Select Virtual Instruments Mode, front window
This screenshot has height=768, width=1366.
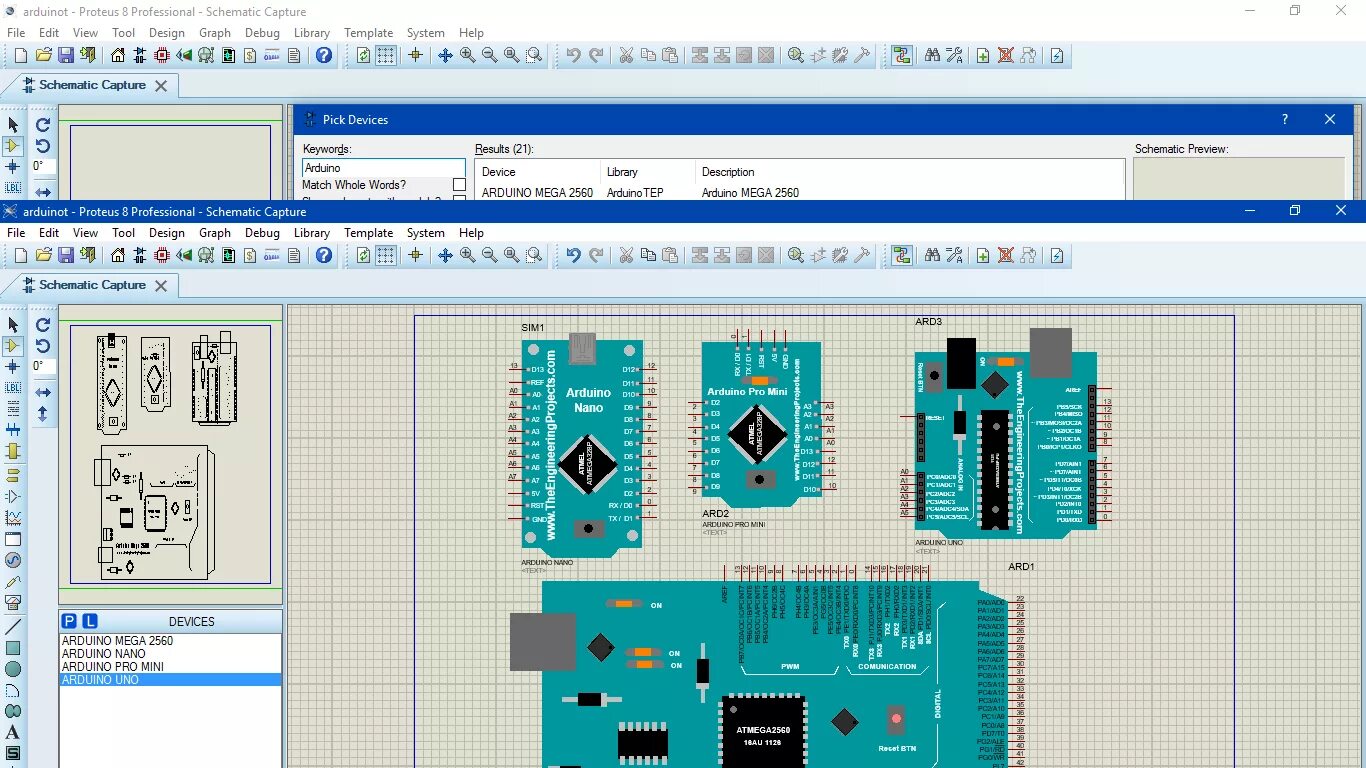click(13, 603)
